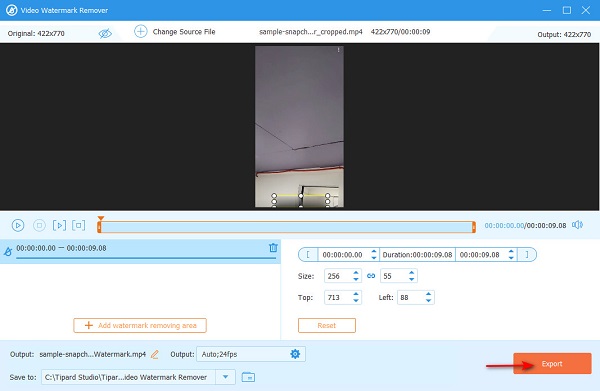Set end point with right bracket button
Image resolution: width=600 pixels, height=391 pixels.
coord(527,255)
